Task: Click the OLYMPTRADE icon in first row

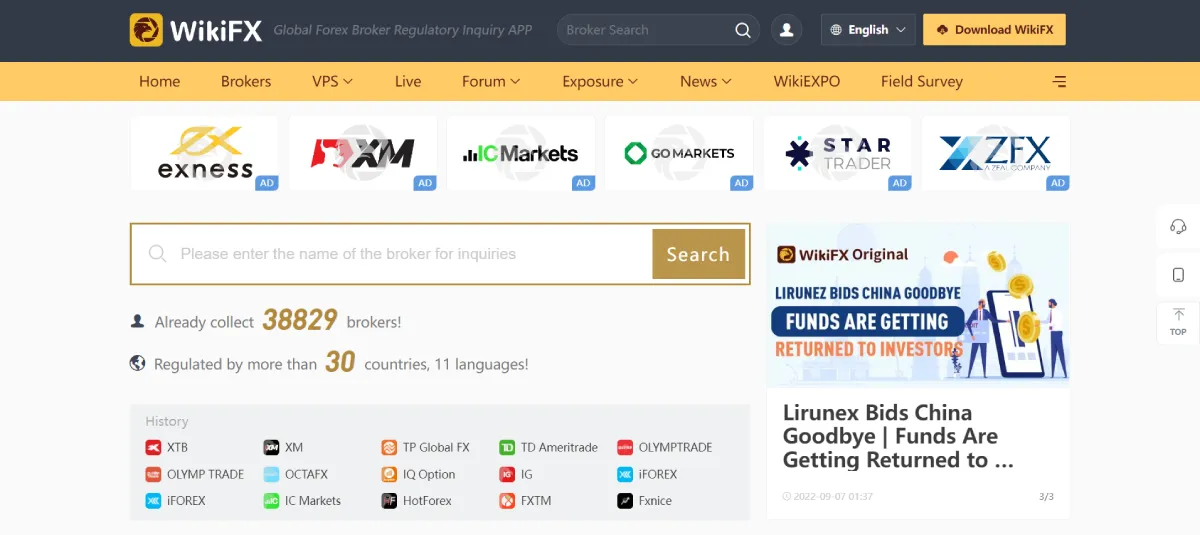Action: [x=625, y=447]
